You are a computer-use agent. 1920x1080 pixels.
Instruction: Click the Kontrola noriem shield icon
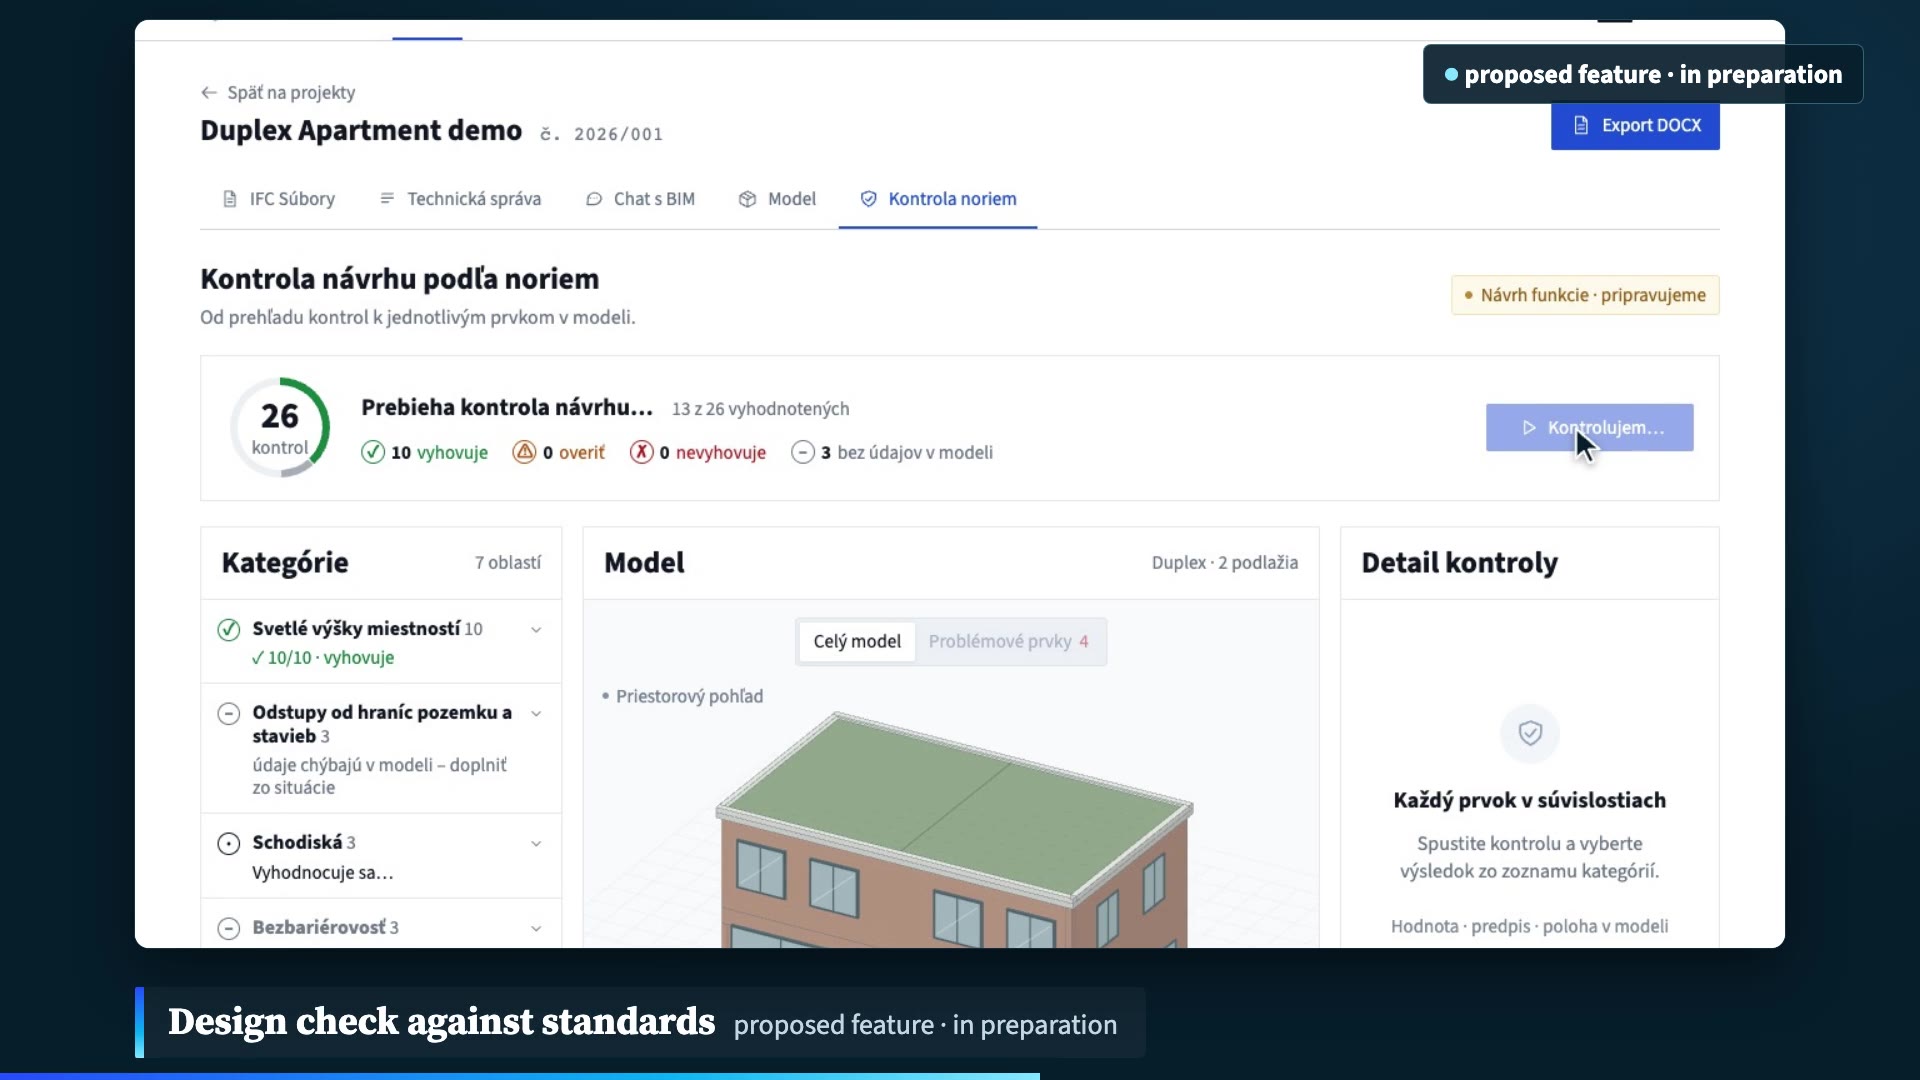point(869,199)
